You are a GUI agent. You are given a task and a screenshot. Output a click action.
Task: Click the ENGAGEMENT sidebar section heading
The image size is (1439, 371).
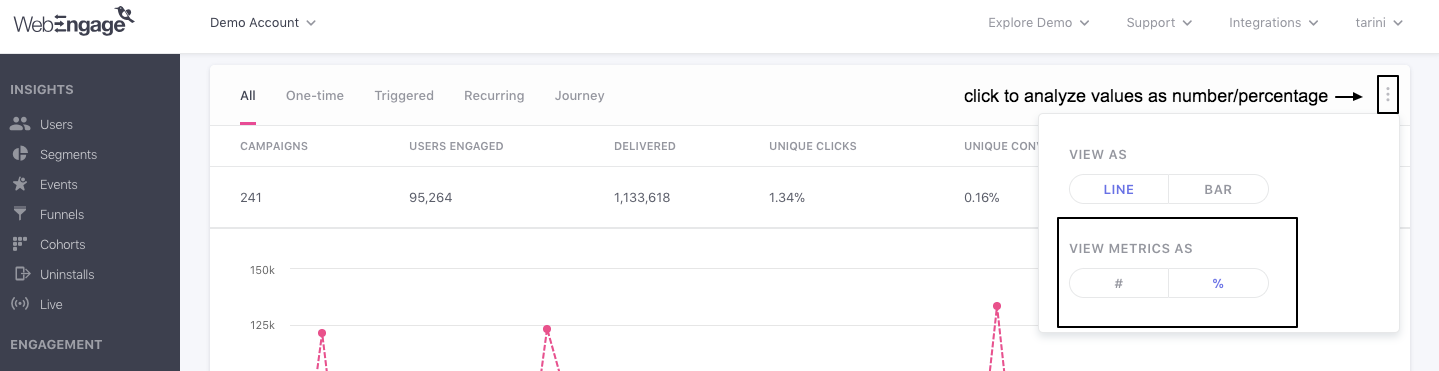click(56, 345)
